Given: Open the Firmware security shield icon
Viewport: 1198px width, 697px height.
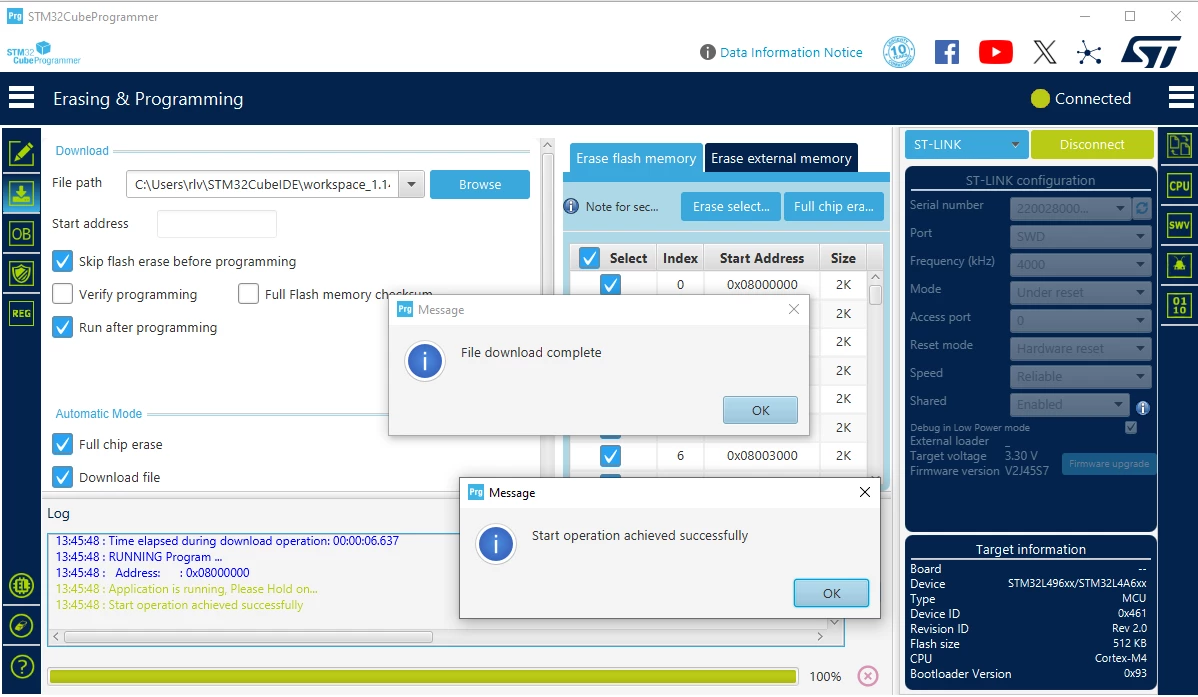Looking at the screenshot, I should click(21, 274).
